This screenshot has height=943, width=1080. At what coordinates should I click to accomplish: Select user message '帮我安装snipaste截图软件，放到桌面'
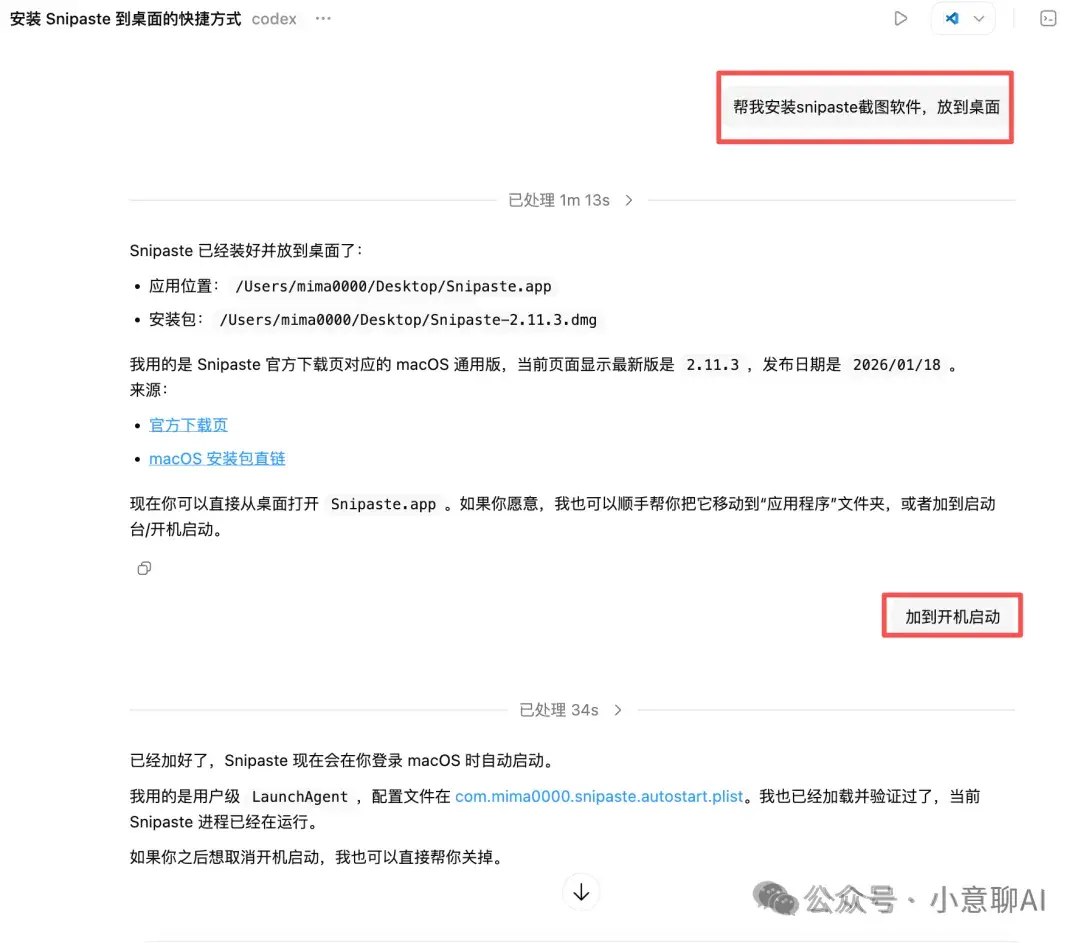pos(866,107)
